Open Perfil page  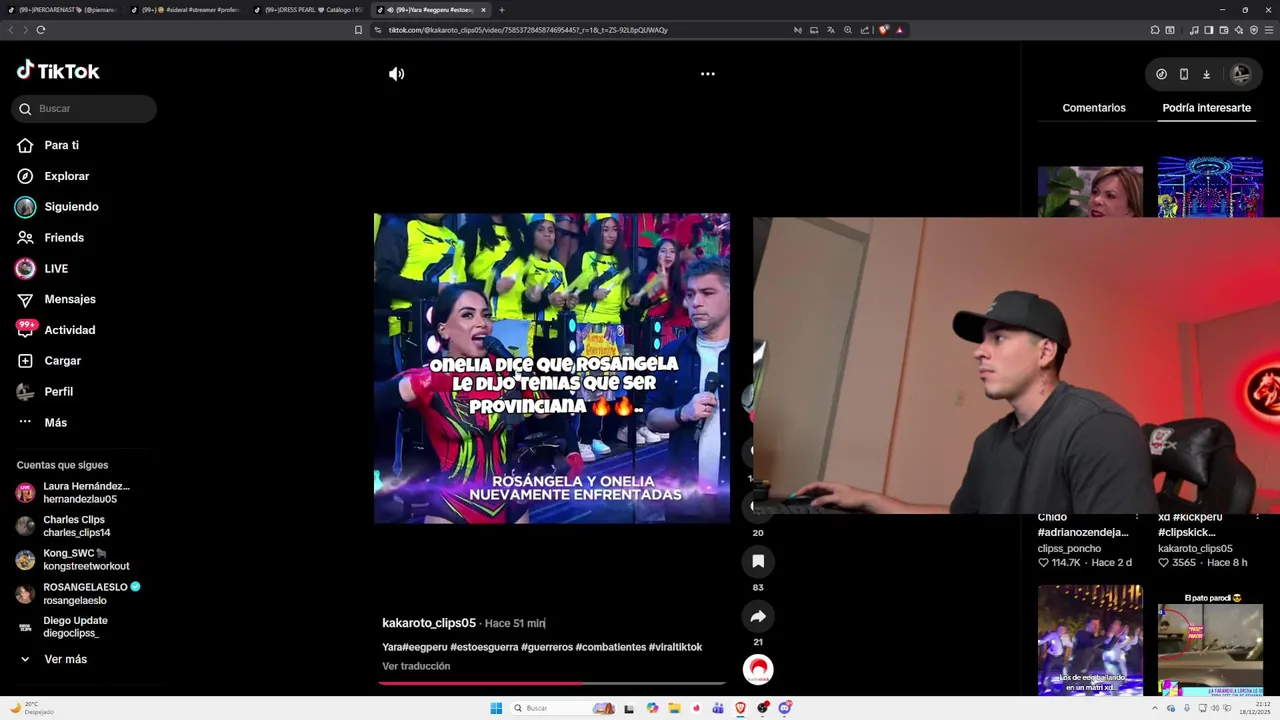[58, 392]
